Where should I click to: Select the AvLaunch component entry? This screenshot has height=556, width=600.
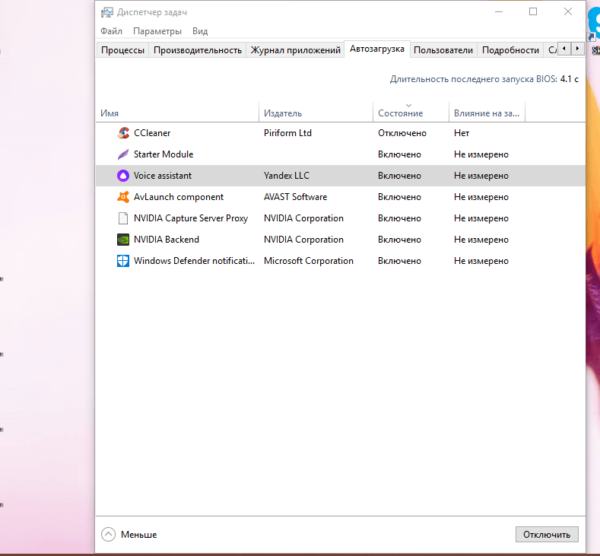[178, 197]
